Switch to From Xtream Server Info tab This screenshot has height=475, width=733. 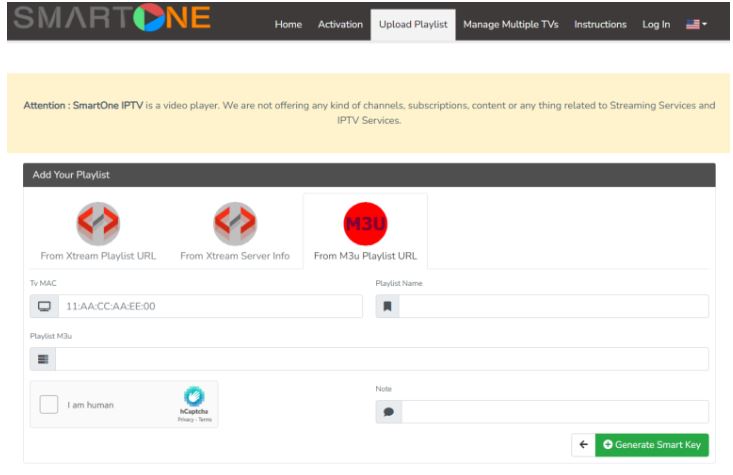pos(235,256)
